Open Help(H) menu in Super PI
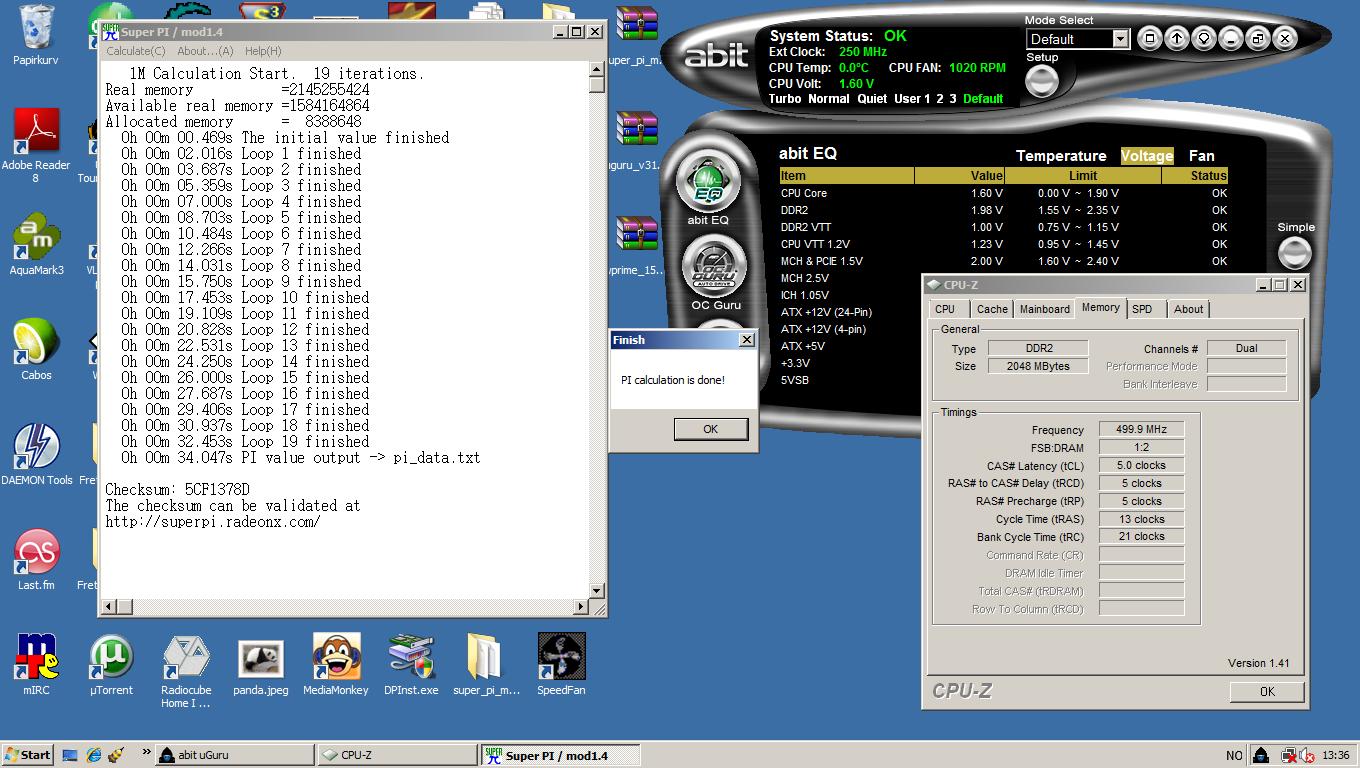The width and height of the screenshot is (1360, 768). [x=263, y=51]
